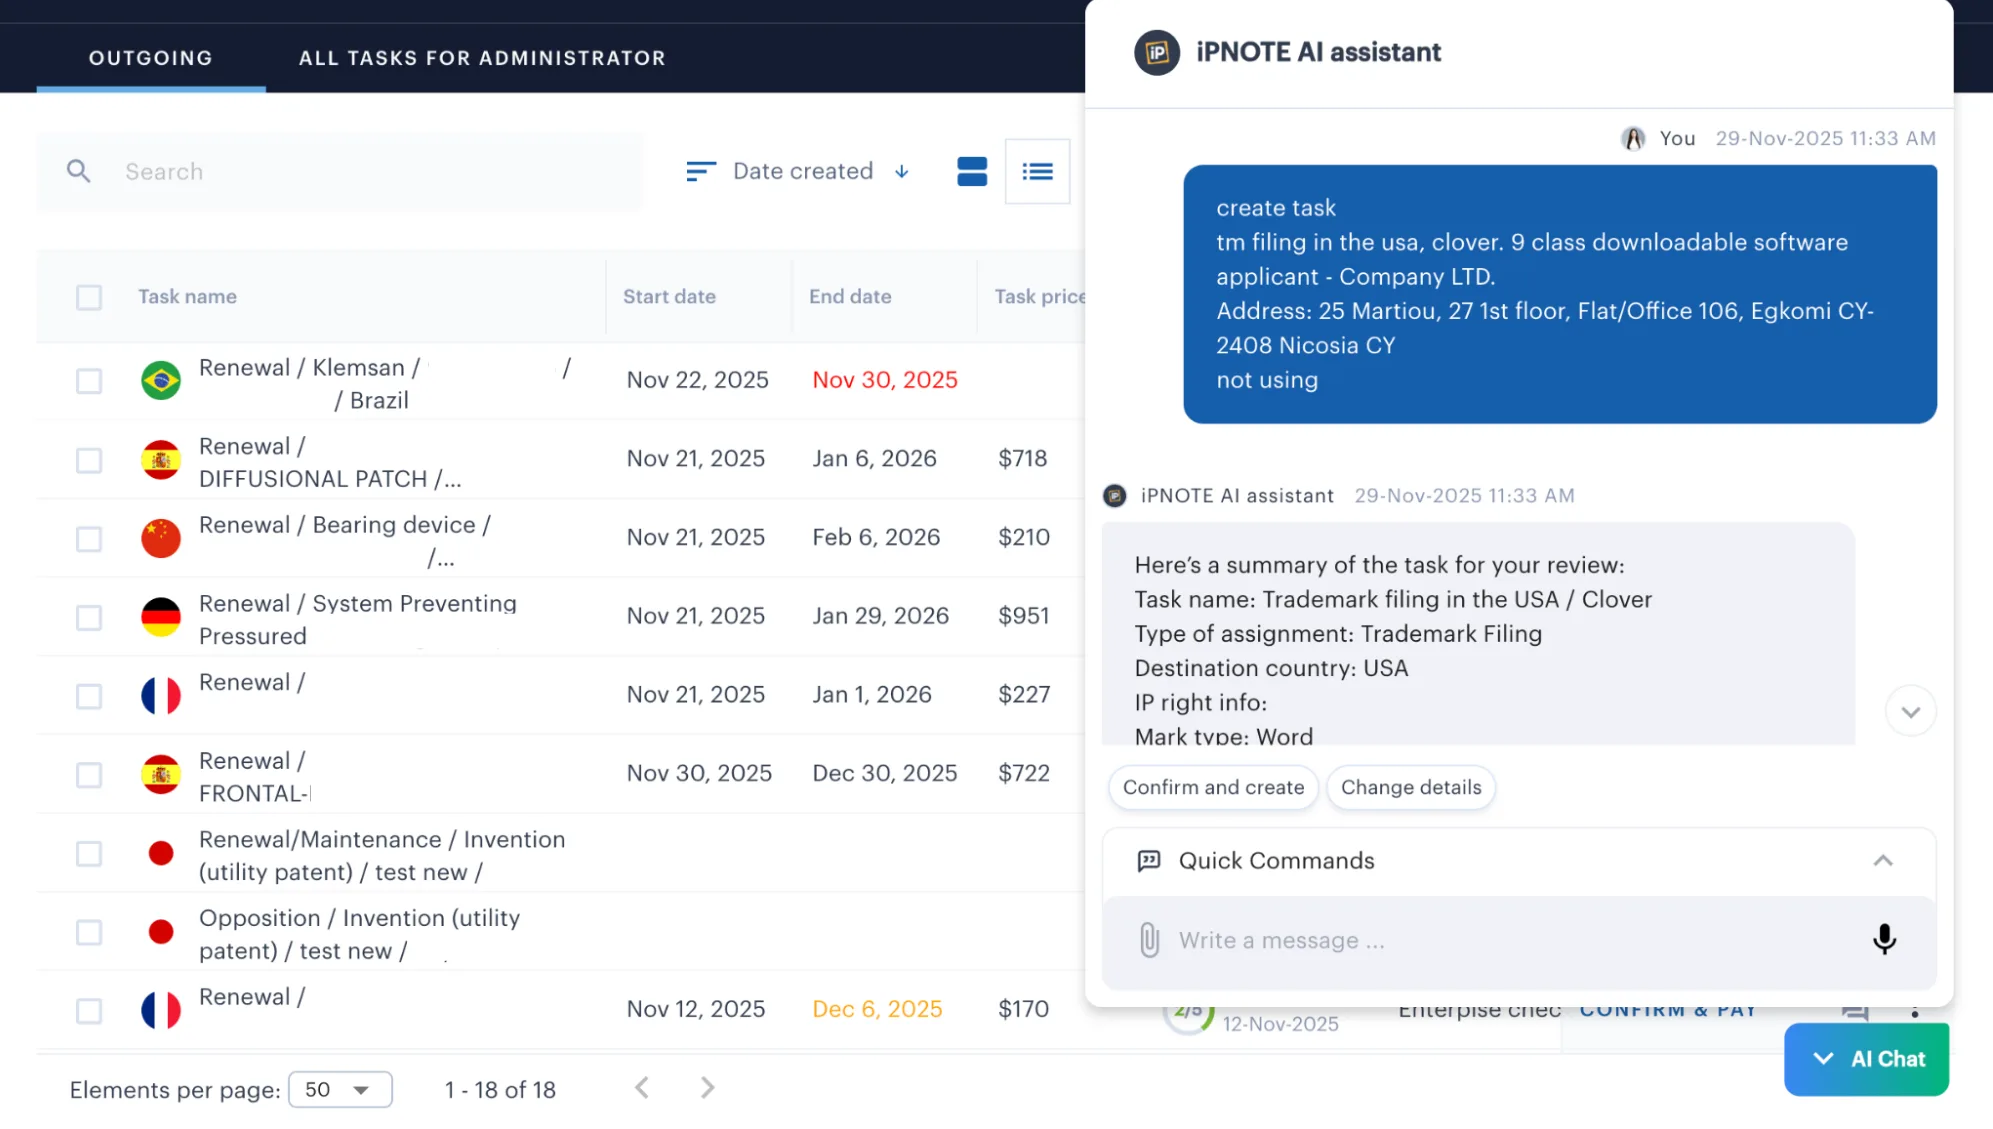
Task: Click the iPNOTE logo in chat header
Action: pyautogui.click(x=1156, y=52)
